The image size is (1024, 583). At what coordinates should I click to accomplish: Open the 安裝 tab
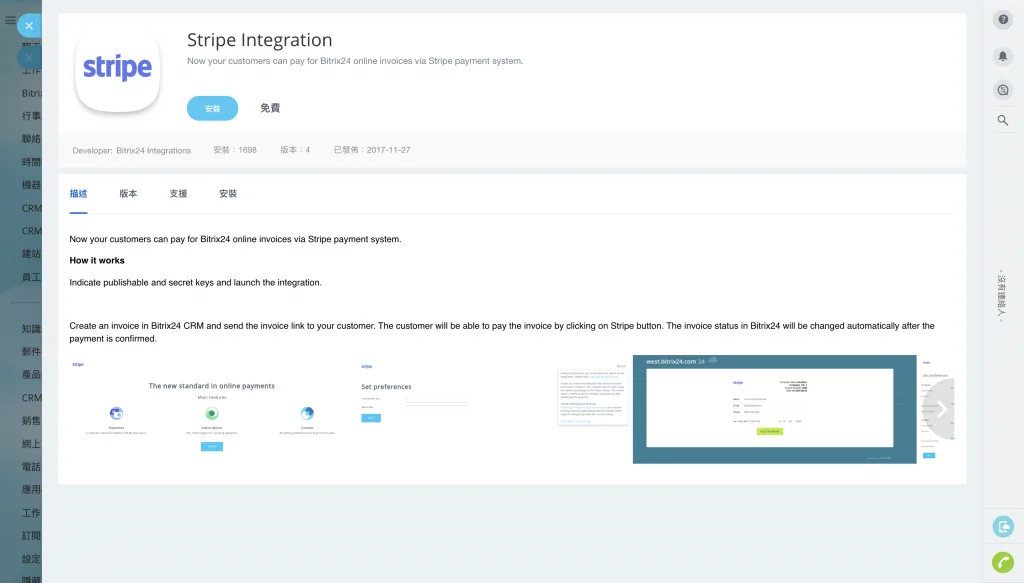pos(228,194)
